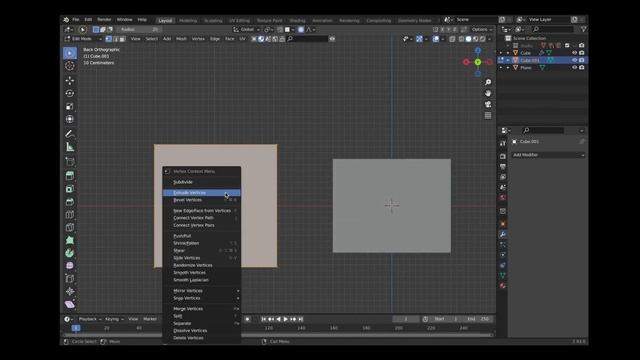This screenshot has width=640, height=360.
Task: Click the End frame 250 field
Action: click(x=478, y=319)
